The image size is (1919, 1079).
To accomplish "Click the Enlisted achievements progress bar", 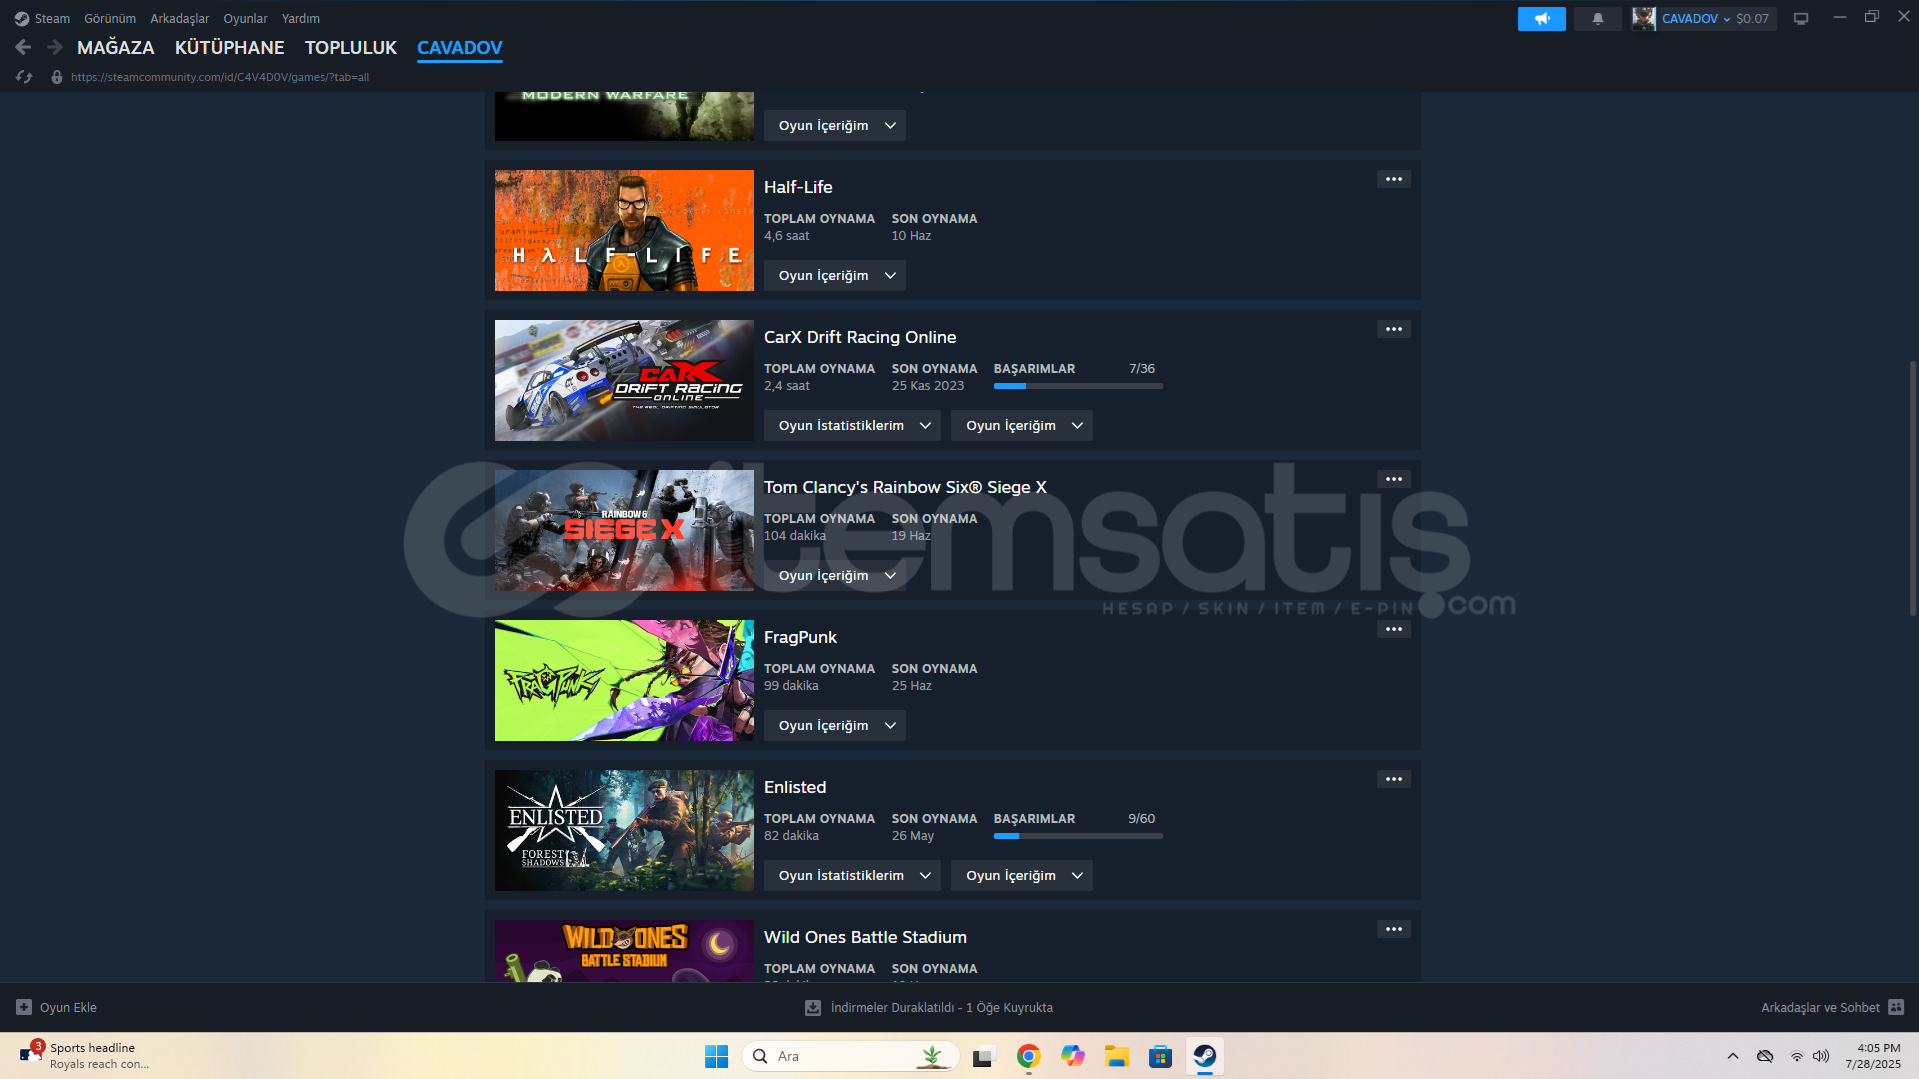I will click(x=1078, y=836).
